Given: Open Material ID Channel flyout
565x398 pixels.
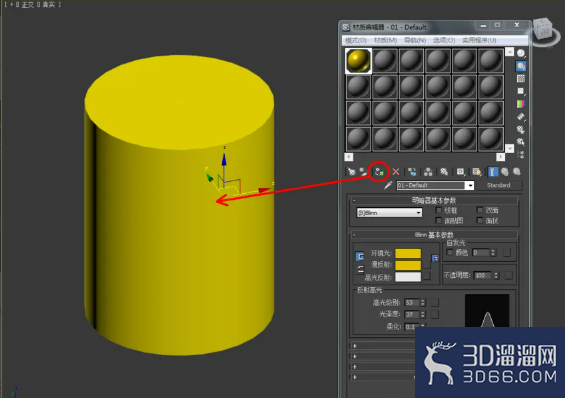Looking at the screenshot, I should pos(461,172).
